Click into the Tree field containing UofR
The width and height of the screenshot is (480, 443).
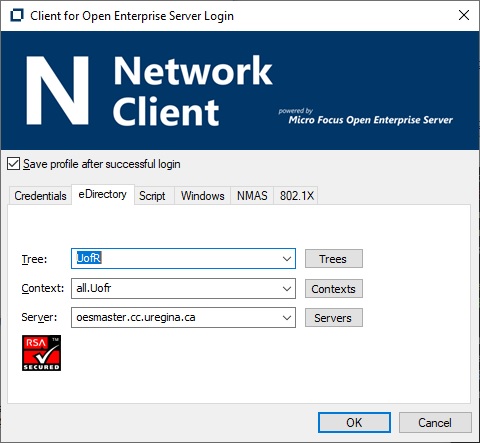point(183,259)
